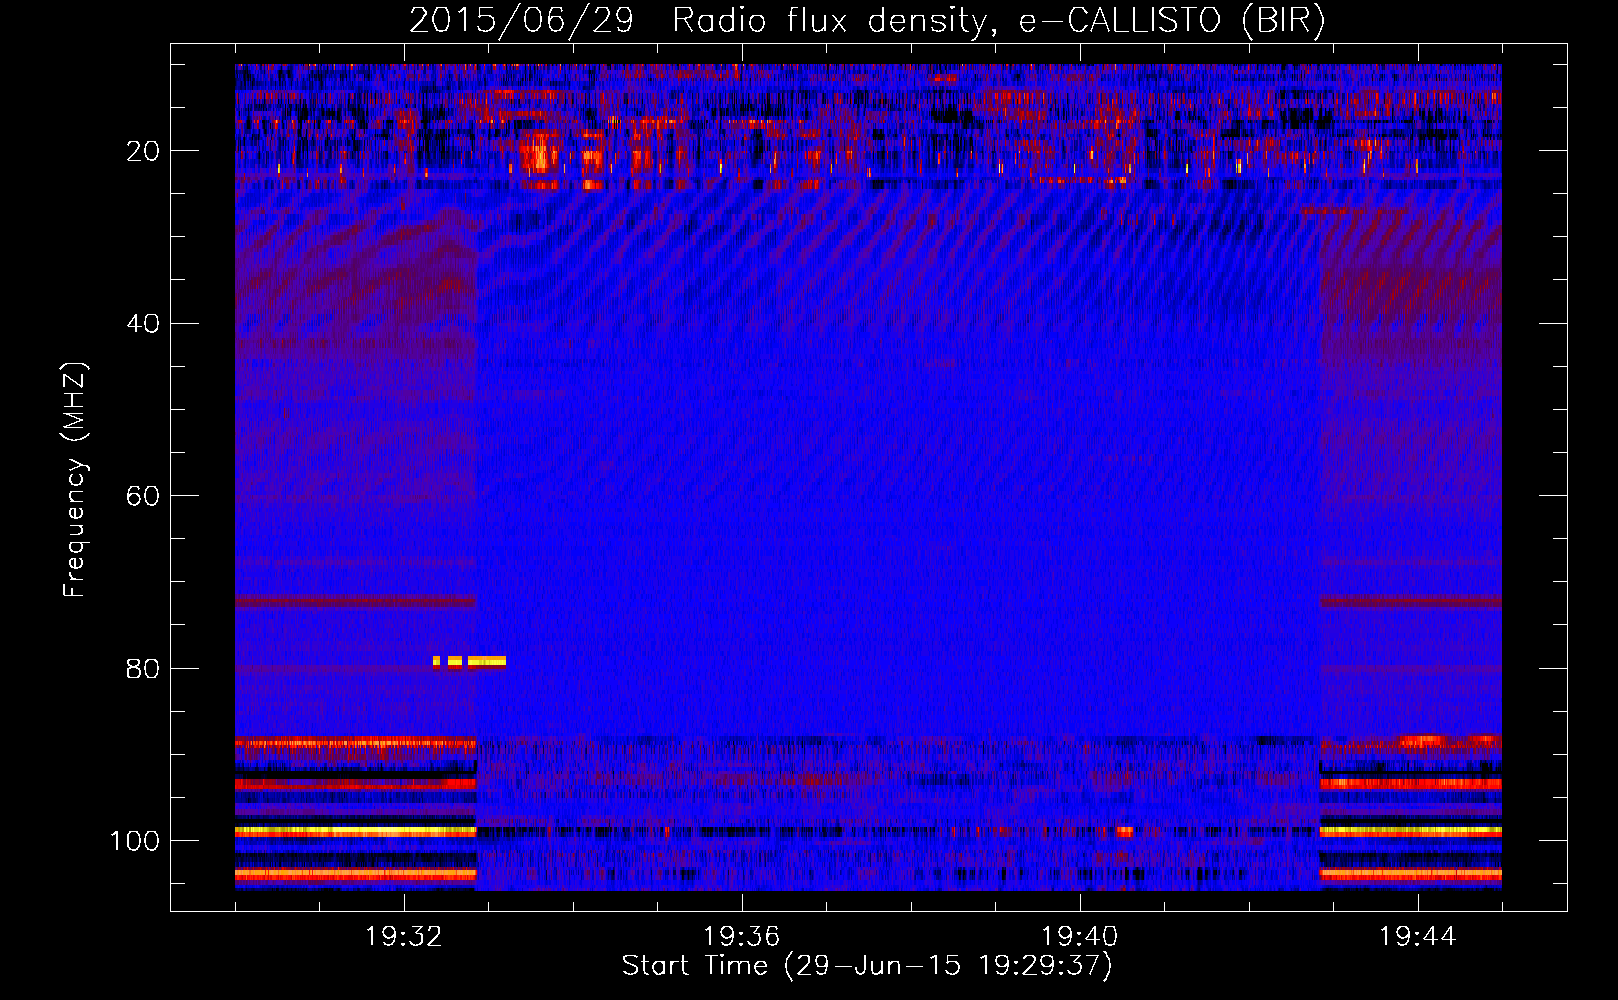The image size is (1618, 1000).
Task: Click the 'Start Time (29-Jun-15 19:29:37)' label
Action: 867,966
